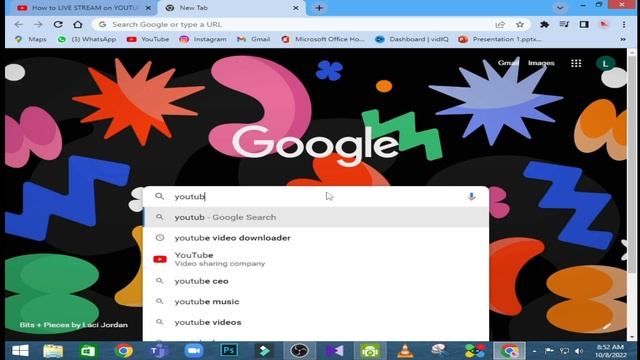Open Photoshop from taskbar
Screen dimensions: 640x360
point(229,351)
